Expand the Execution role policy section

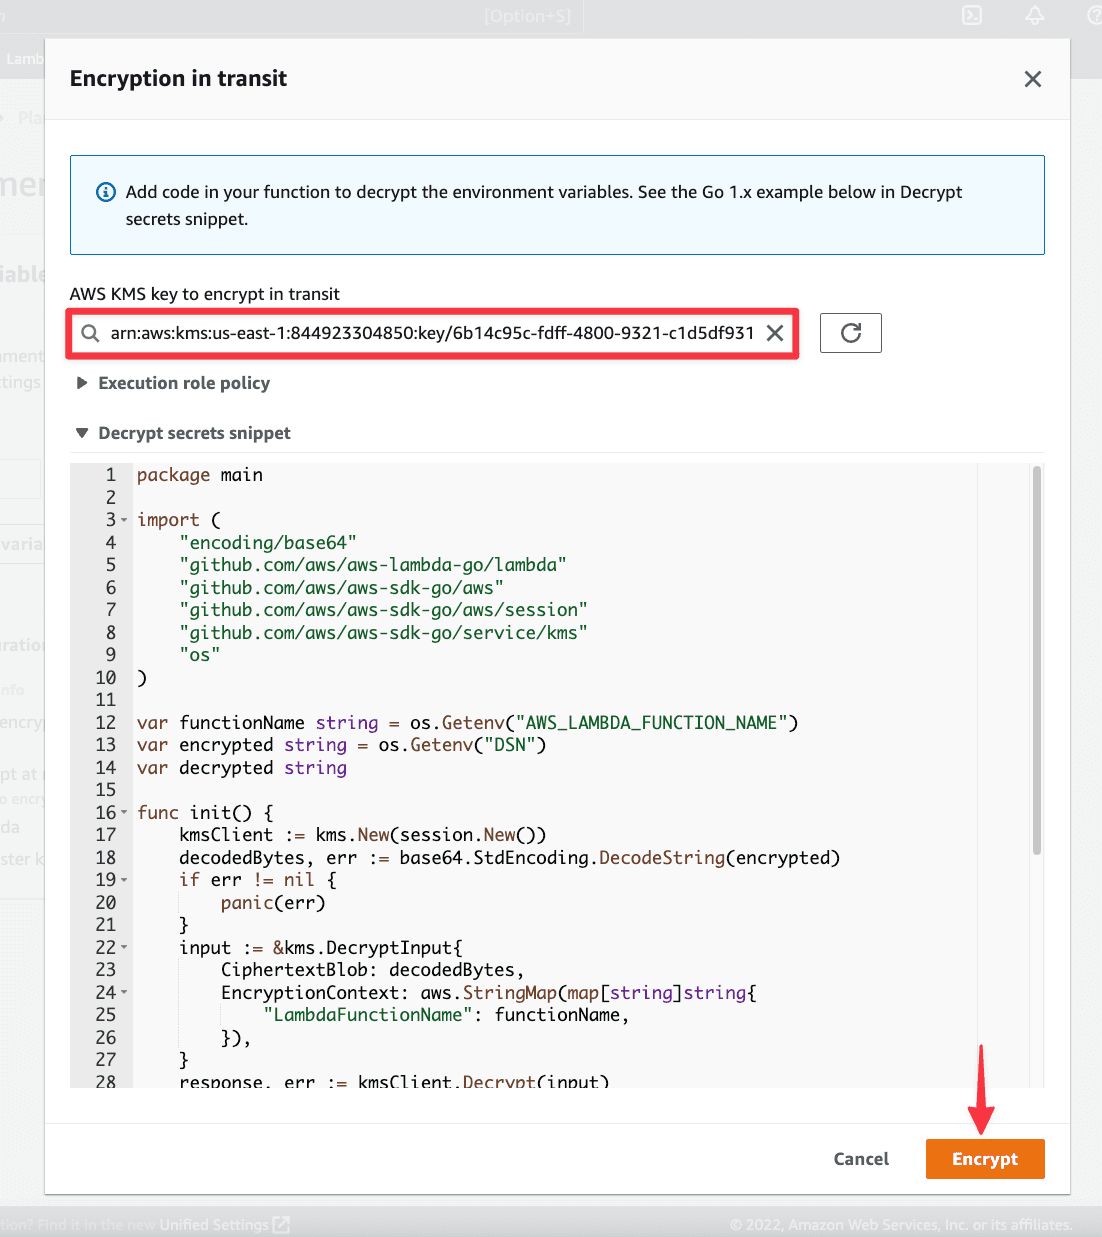(173, 383)
